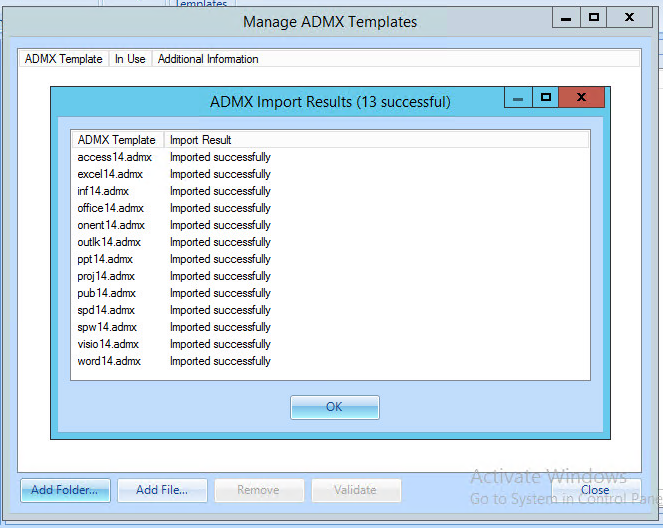Click the Additional Information column header
Image resolution: width=663 pixels, height=528 pixels.
pyautogui.click(x=396, y=59)
